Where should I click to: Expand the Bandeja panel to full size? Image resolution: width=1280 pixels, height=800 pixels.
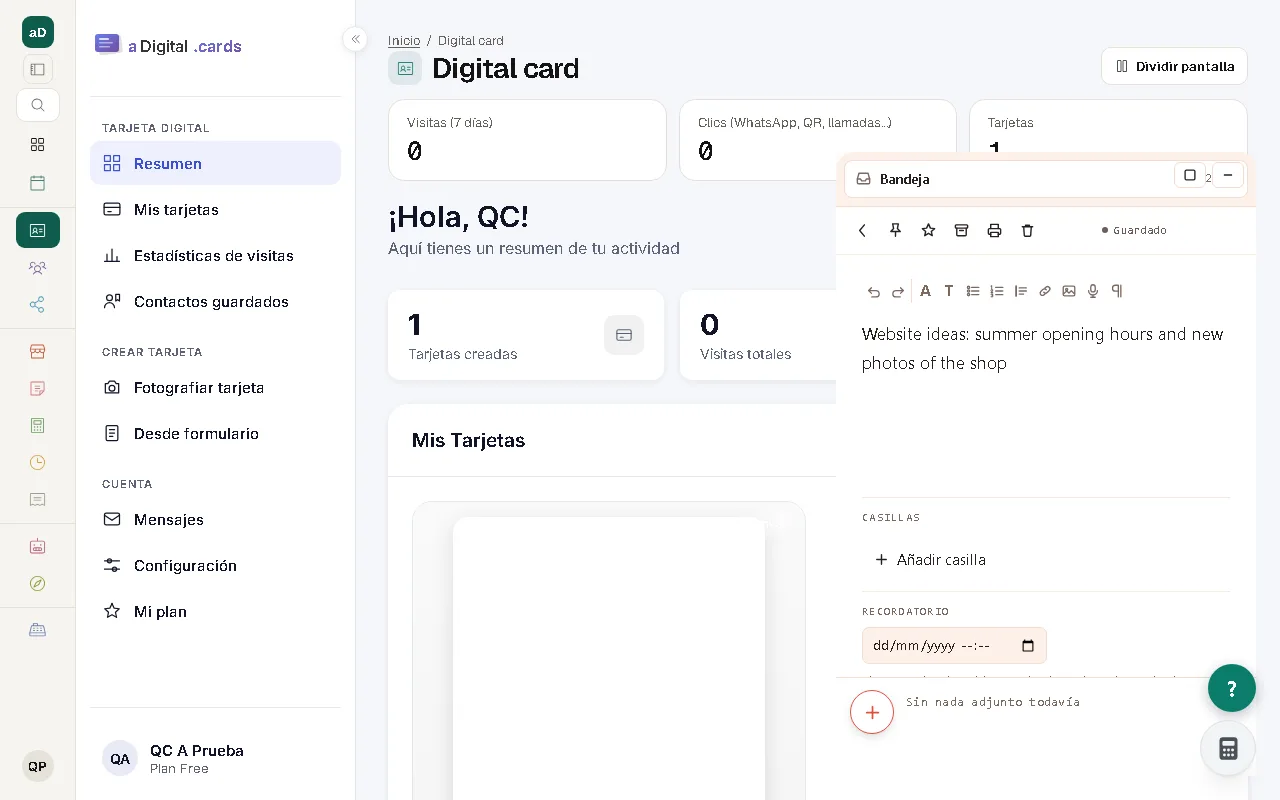click(1190, 176)
